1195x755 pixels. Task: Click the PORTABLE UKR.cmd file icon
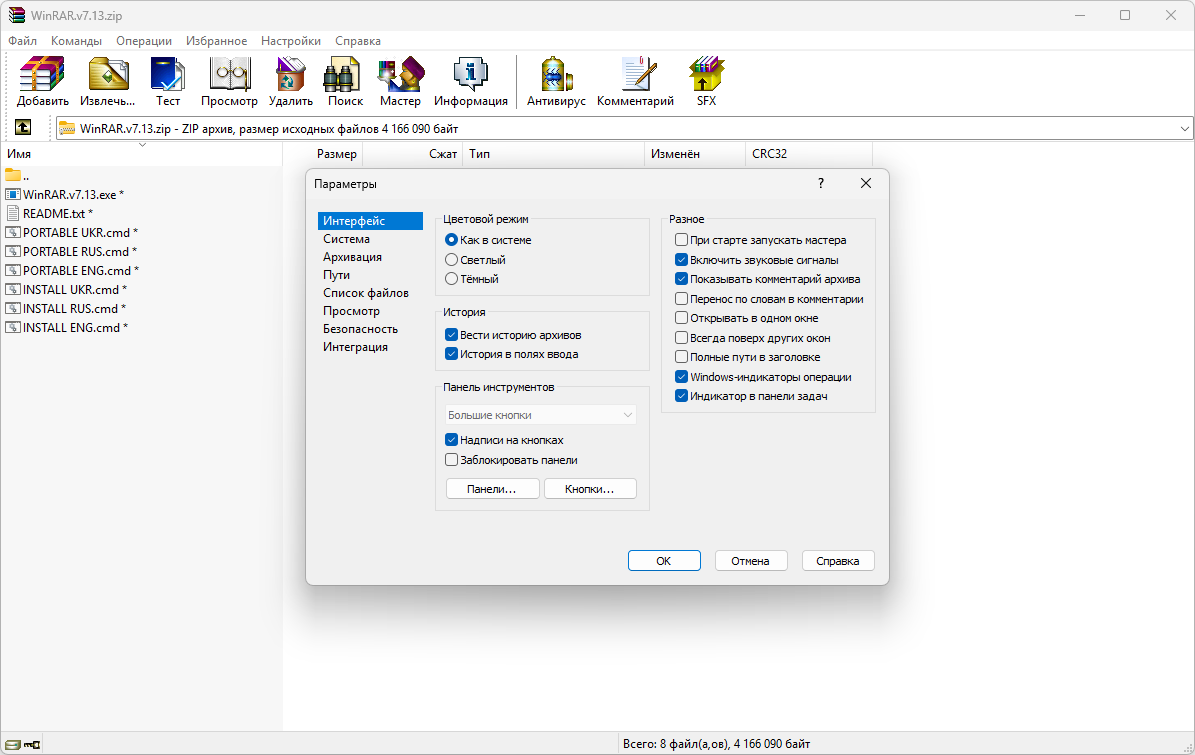click(12, 232)
